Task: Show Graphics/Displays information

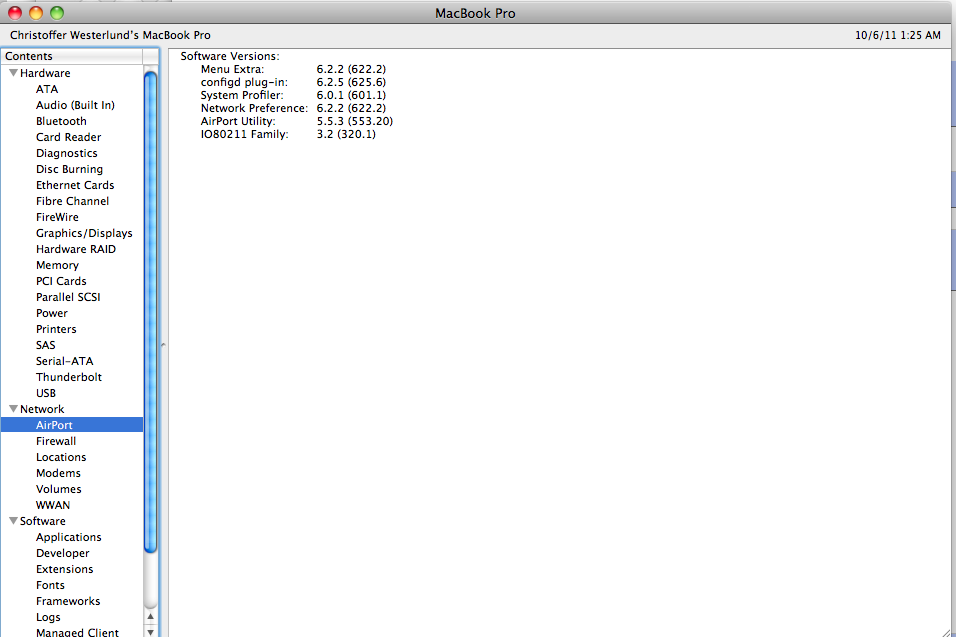Action: pyautogui.click(x=84, y=233)
